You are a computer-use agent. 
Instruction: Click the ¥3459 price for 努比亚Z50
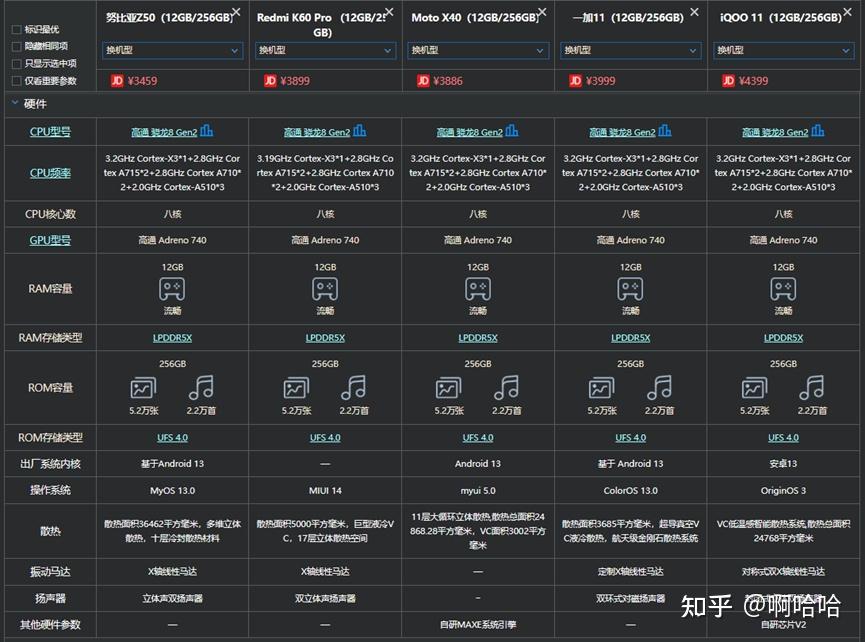pyautogui.click(x=142, y=81)
